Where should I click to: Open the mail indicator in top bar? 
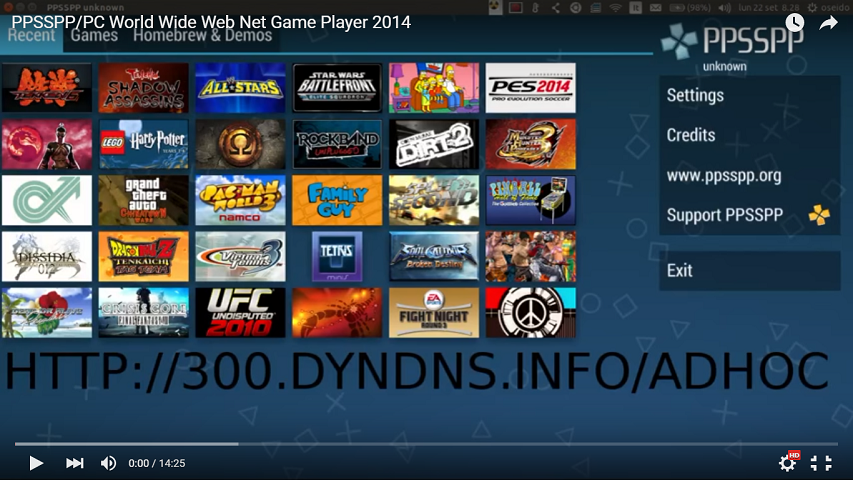tap(656, 8)
